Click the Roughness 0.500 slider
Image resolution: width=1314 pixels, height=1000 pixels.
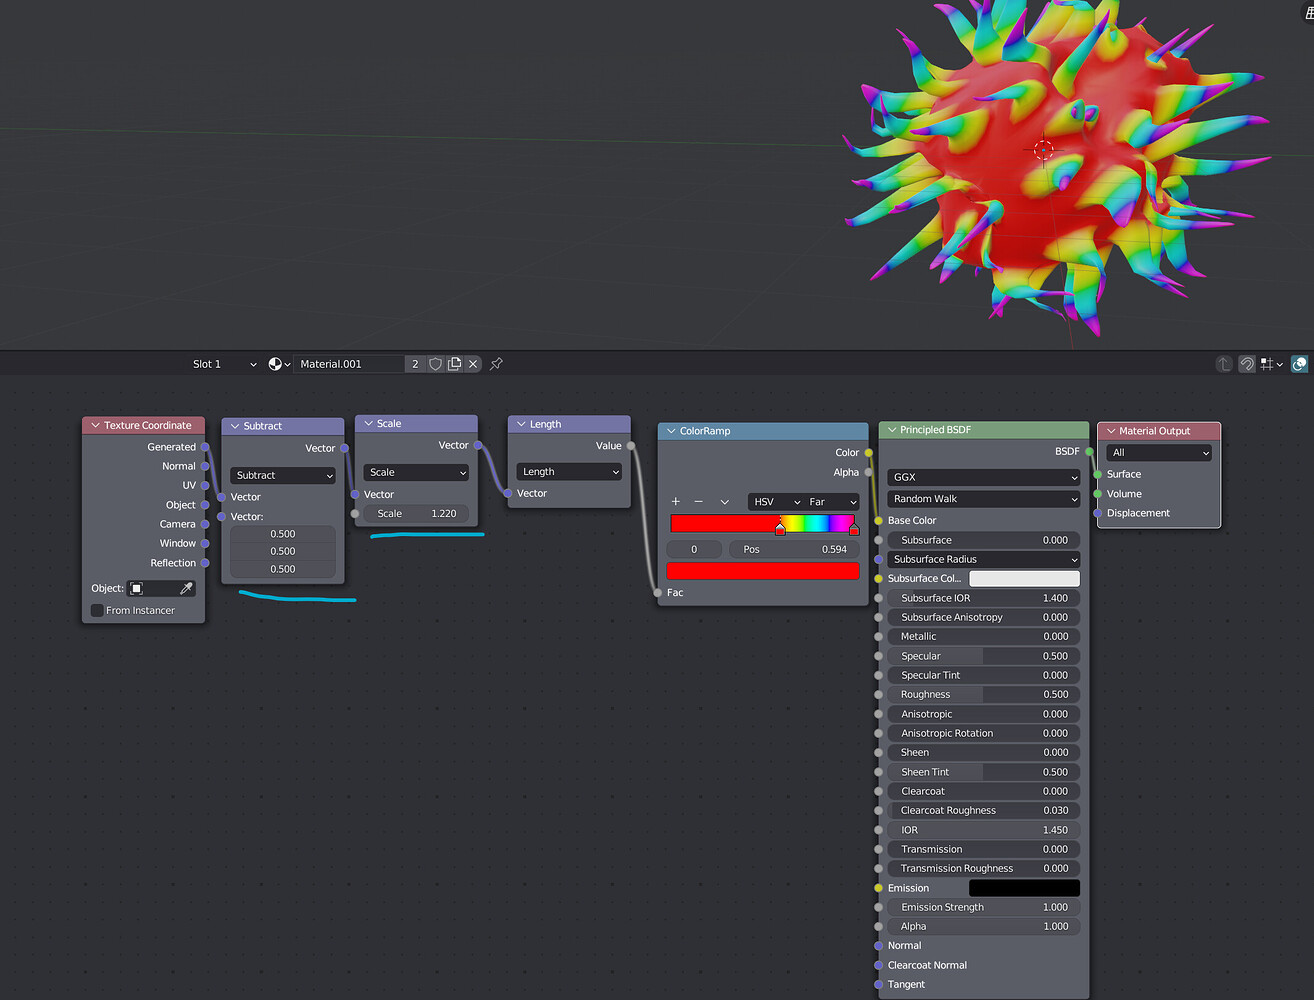[x=984, y=695]
